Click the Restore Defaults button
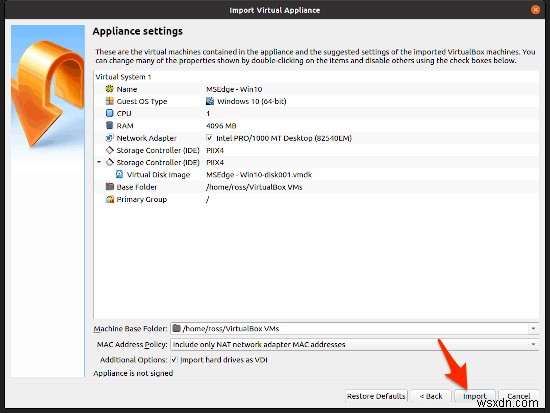Image resolution: width=550 pixels, height=413 pixels. pos(376,396)
